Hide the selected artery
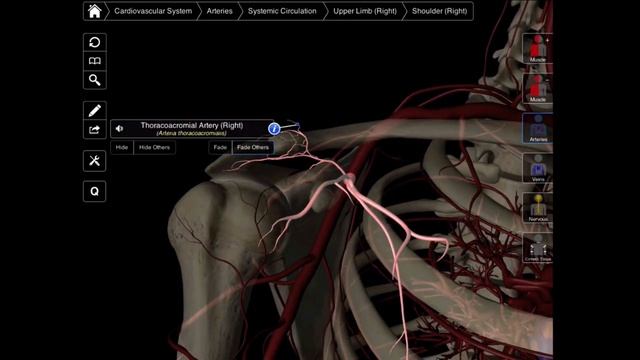 (122, 147)
